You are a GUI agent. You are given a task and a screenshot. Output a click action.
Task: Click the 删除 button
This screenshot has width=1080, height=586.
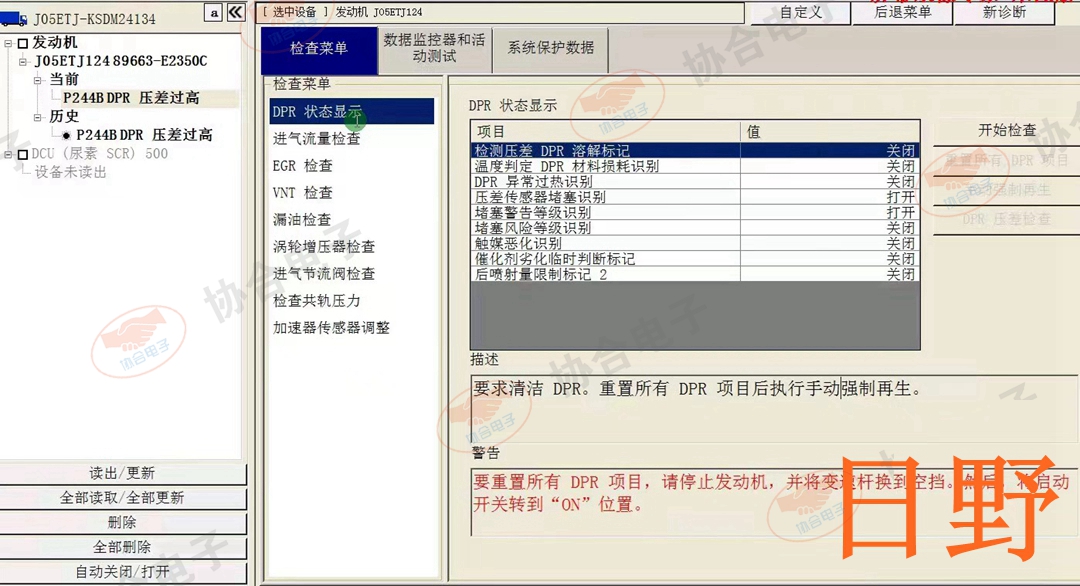pyautogui.click(x=123, y=523)
